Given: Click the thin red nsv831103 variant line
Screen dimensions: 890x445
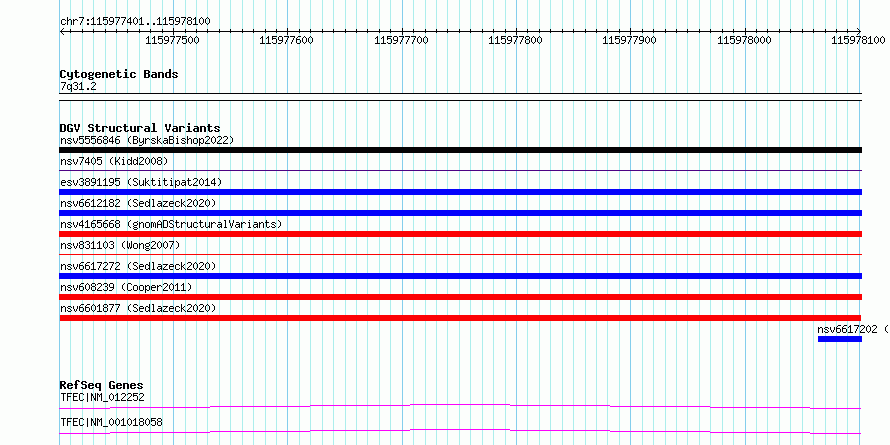Looking at the screenshot, I should 460,254.
